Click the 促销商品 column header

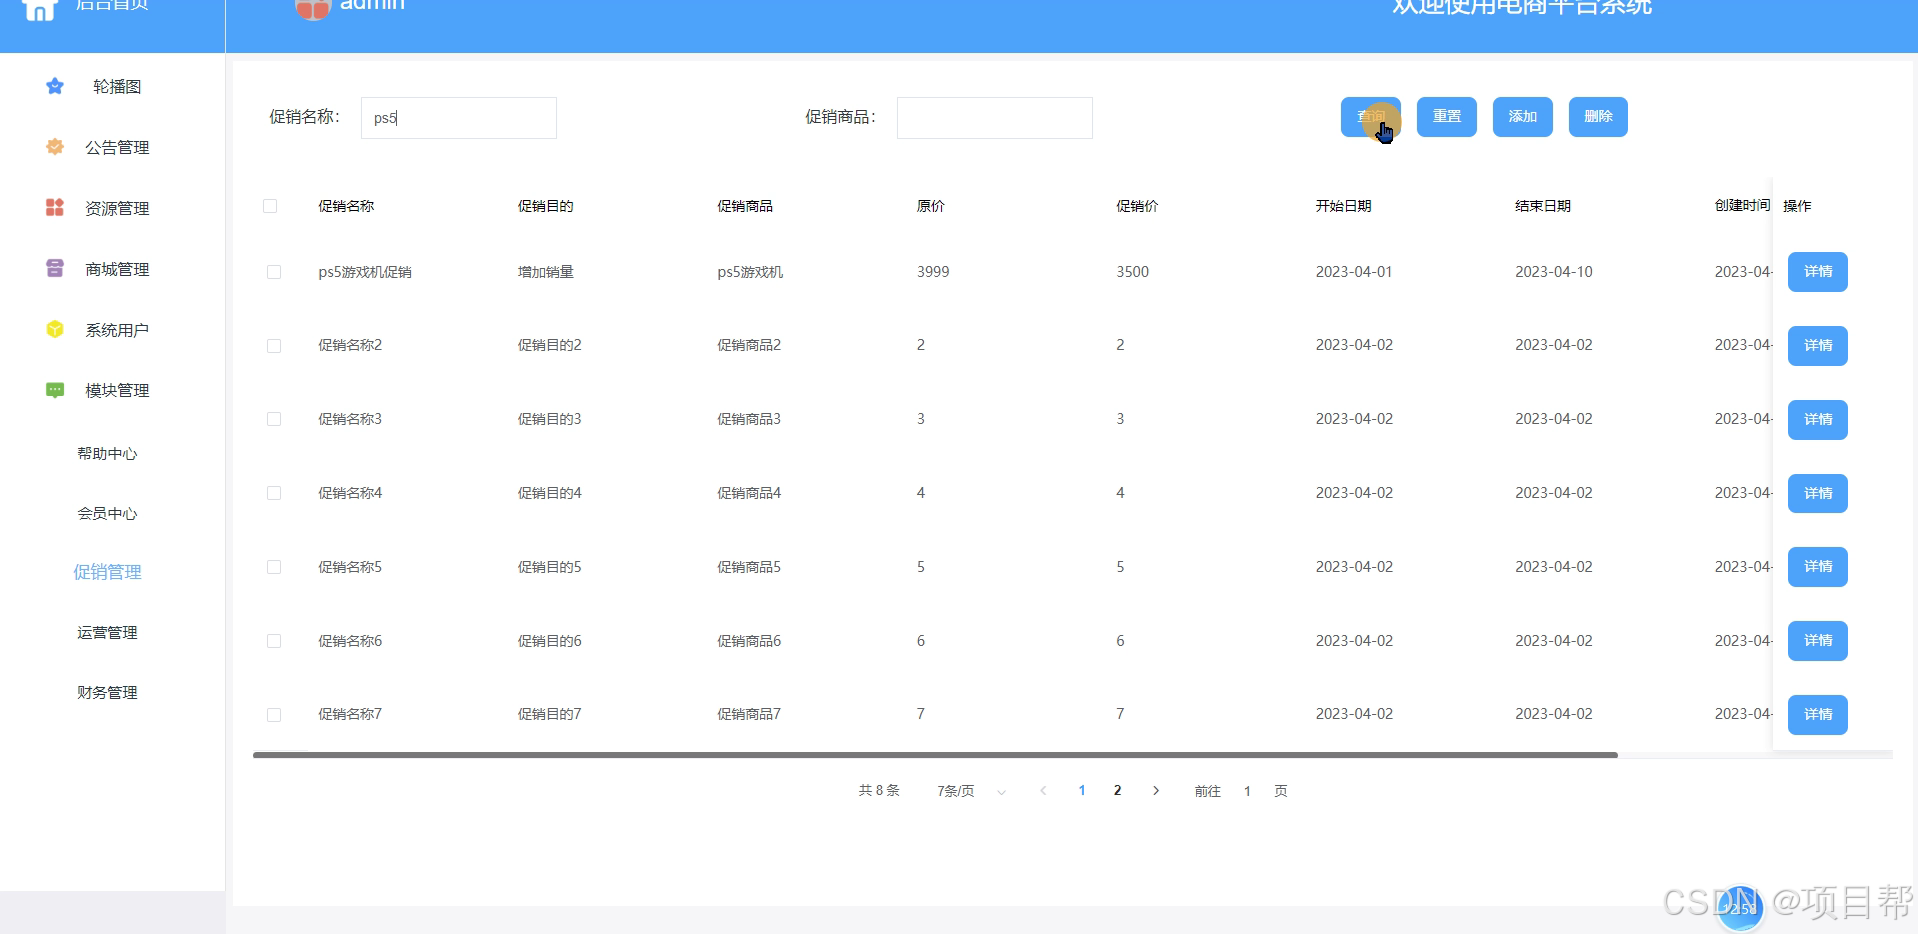tap(745, 206)
